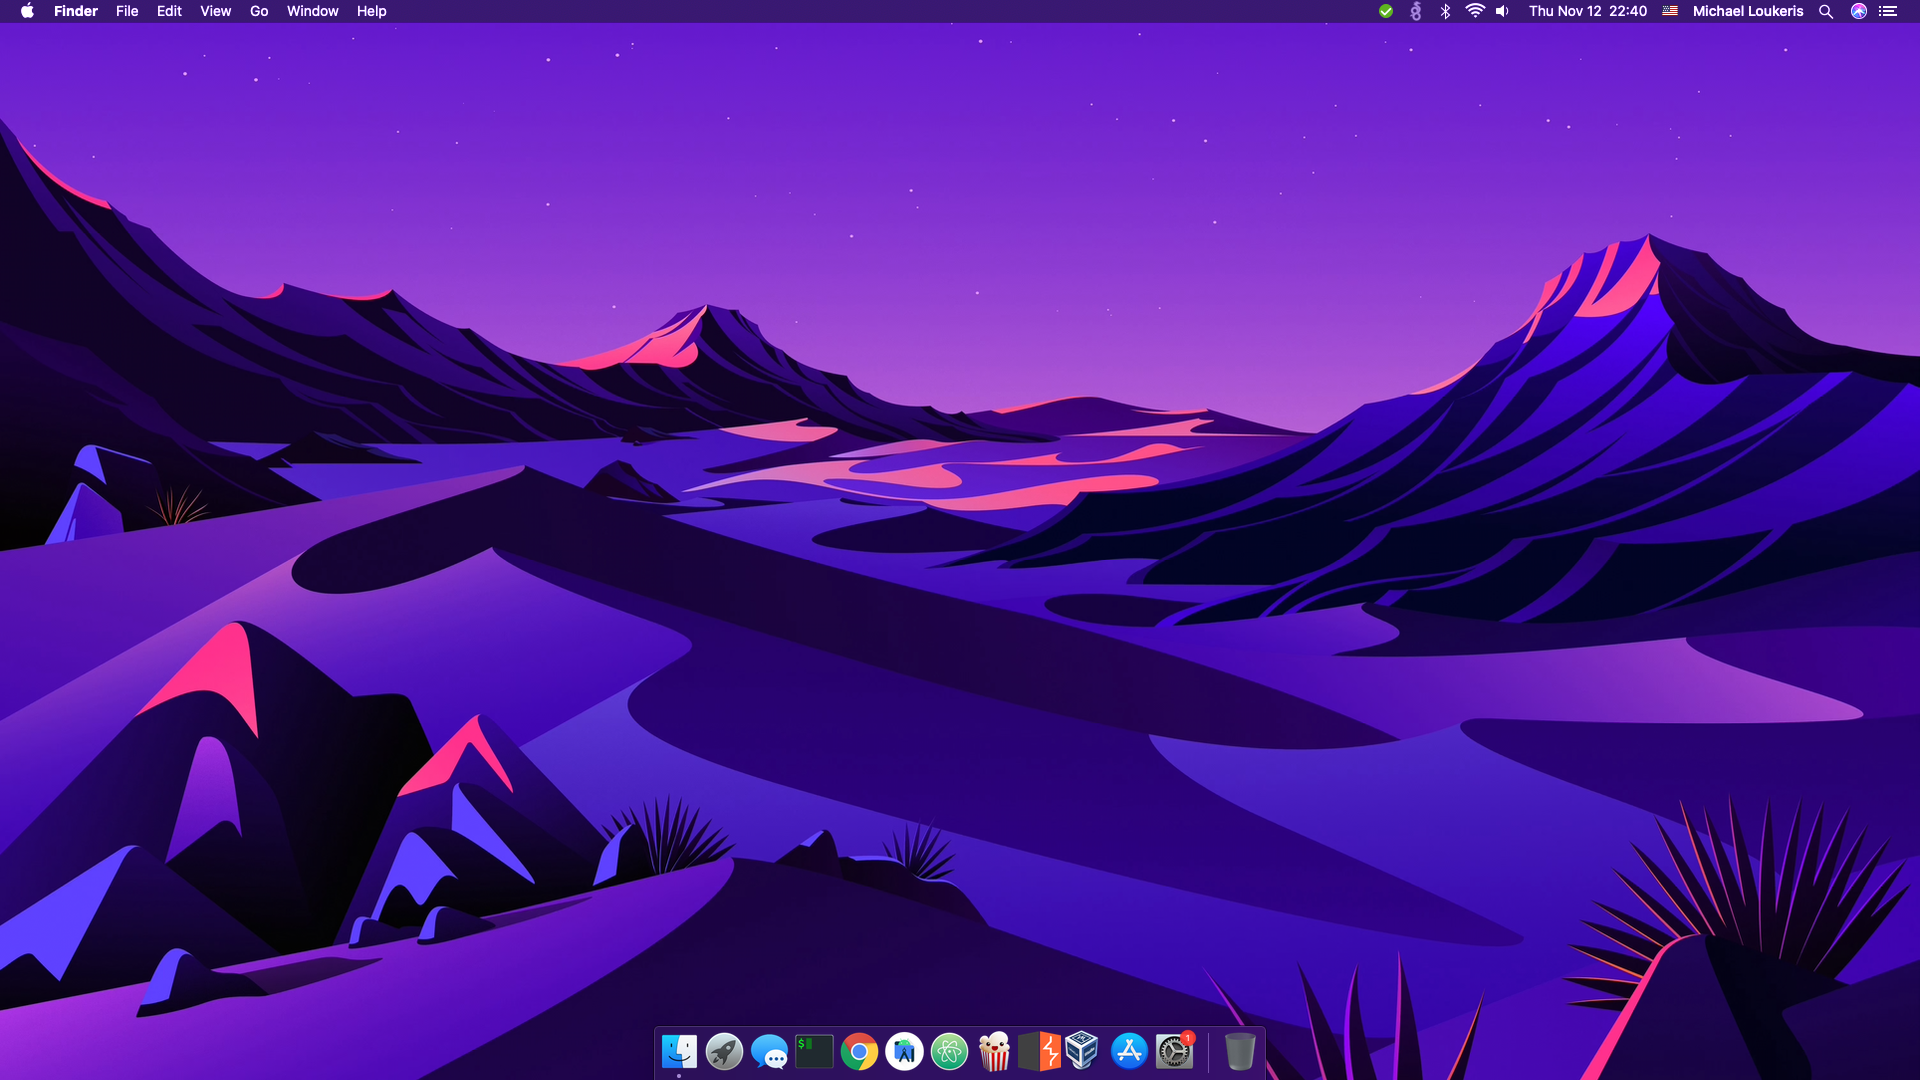Open System Preferences with update badge
This screenshot has height=1080, width=1920.
(1174, 1052)
